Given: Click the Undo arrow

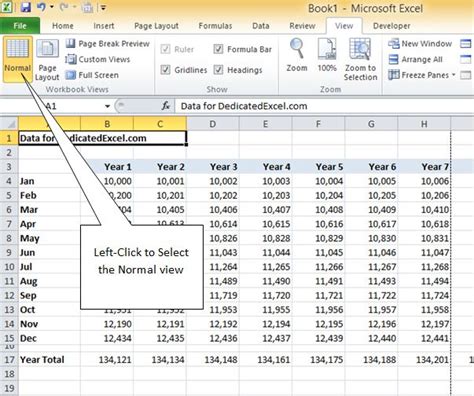Looking at the screenshot, I should tap(41, 7).
